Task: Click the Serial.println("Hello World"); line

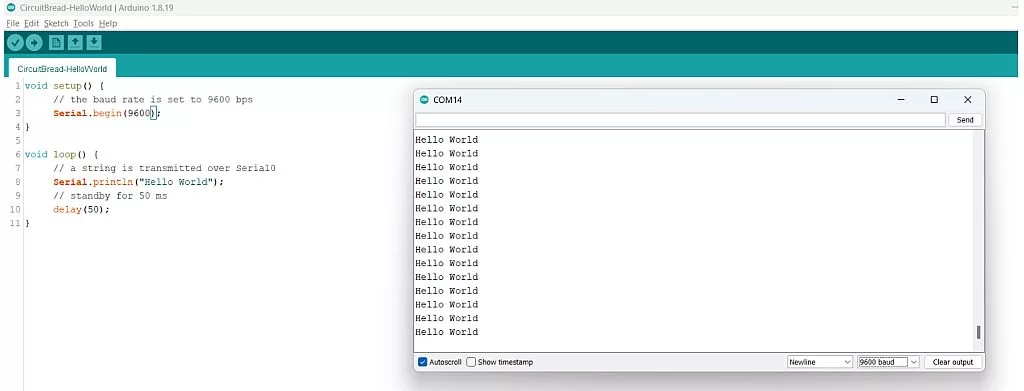Action: click(138, 182)
